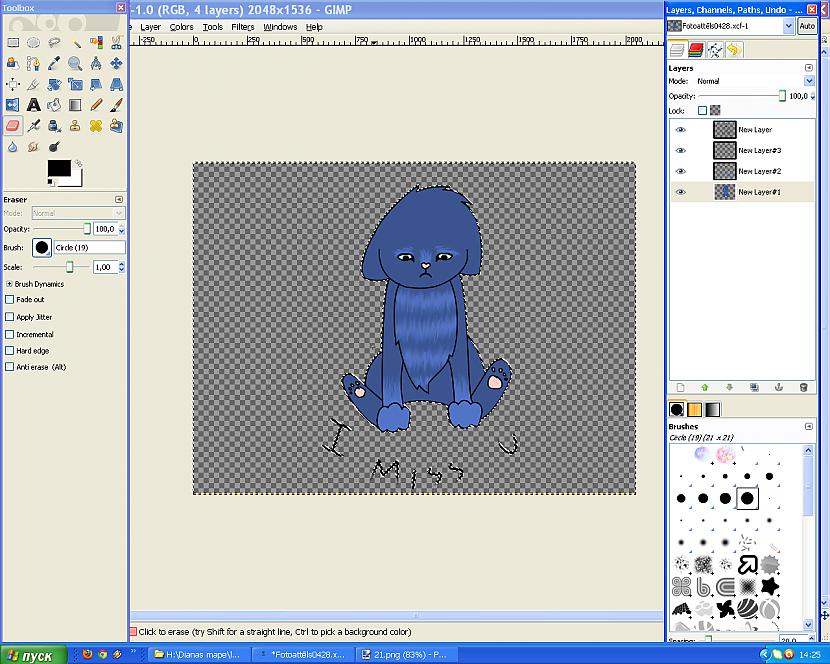Click the black foreground color swatch
Image resolution: width=830 pixels, height=664 pixels.
point(59,168)
